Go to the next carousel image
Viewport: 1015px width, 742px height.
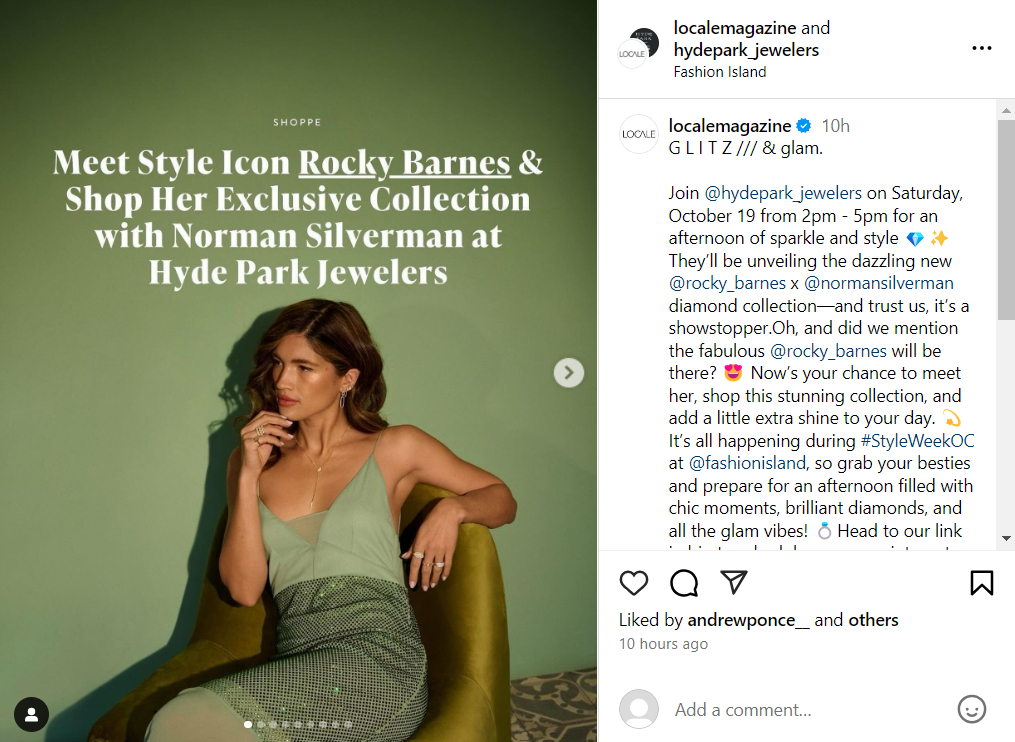point(569,373)
